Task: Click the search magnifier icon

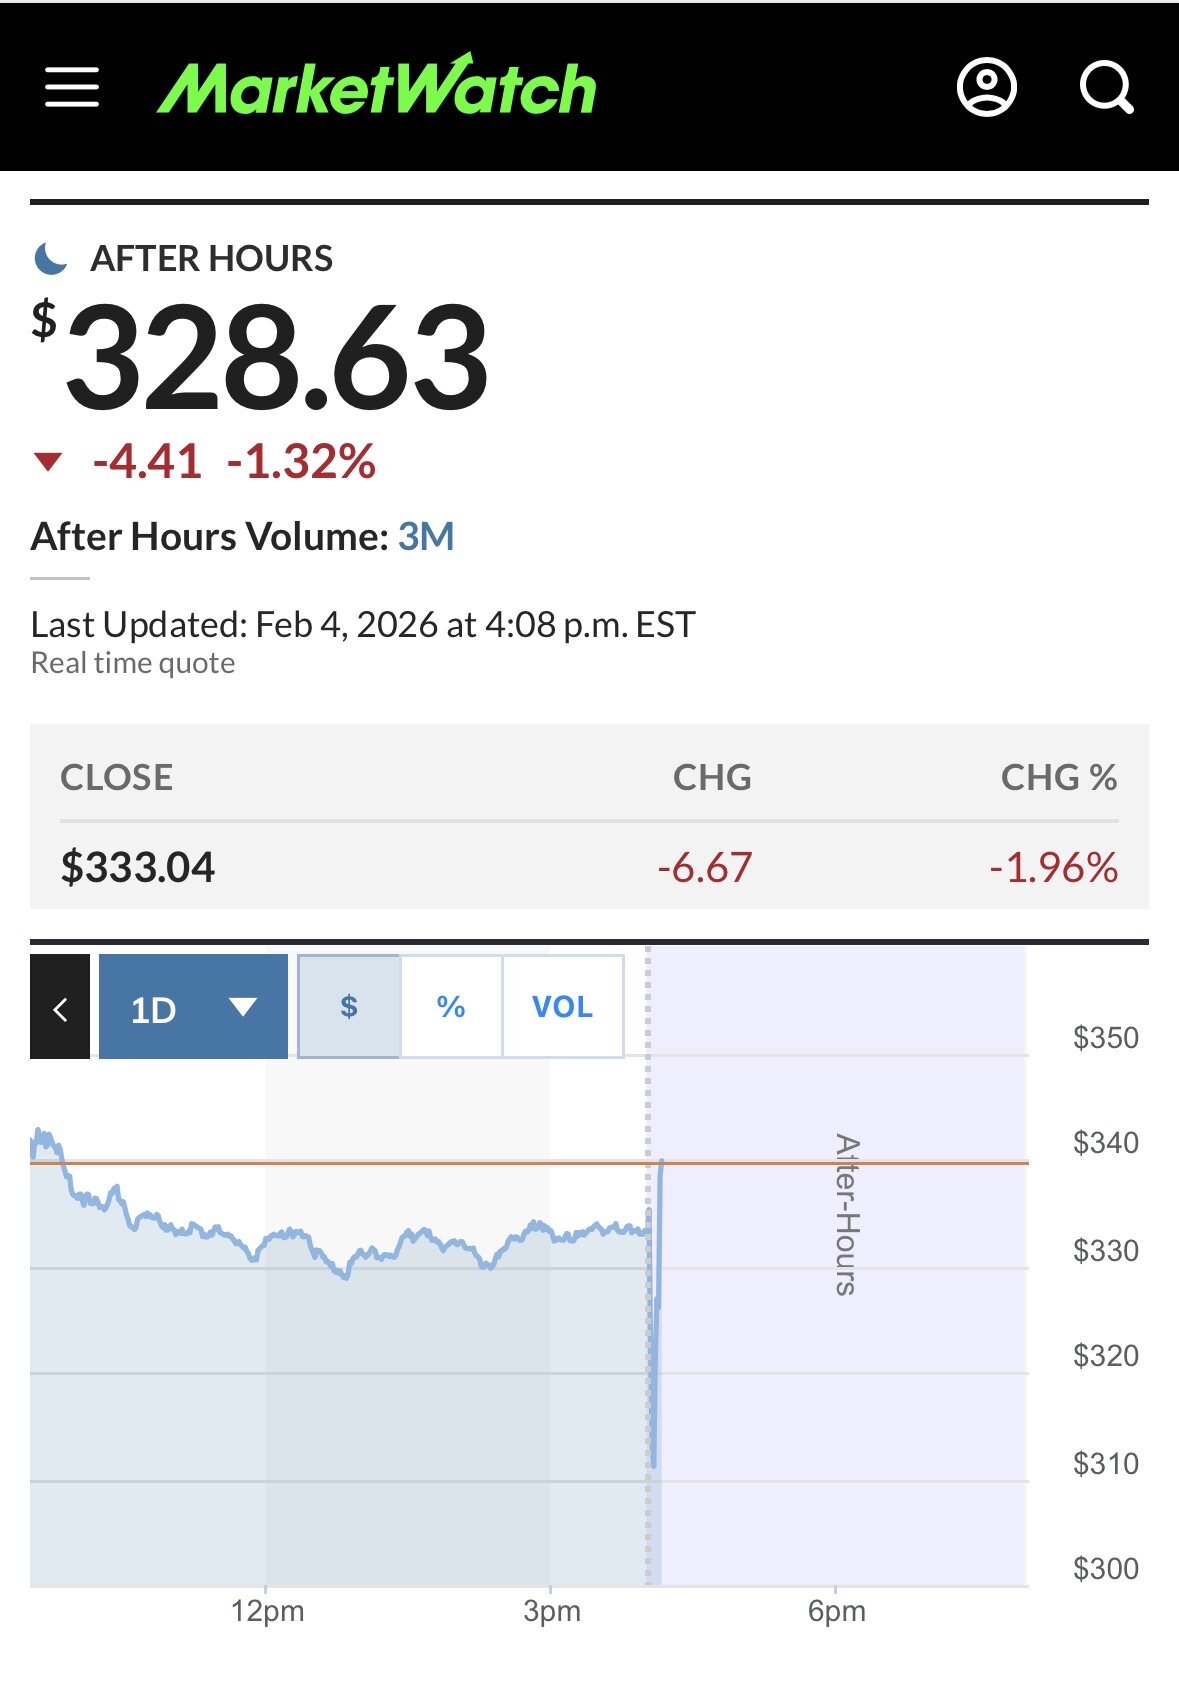Action: pos(1106,87)
